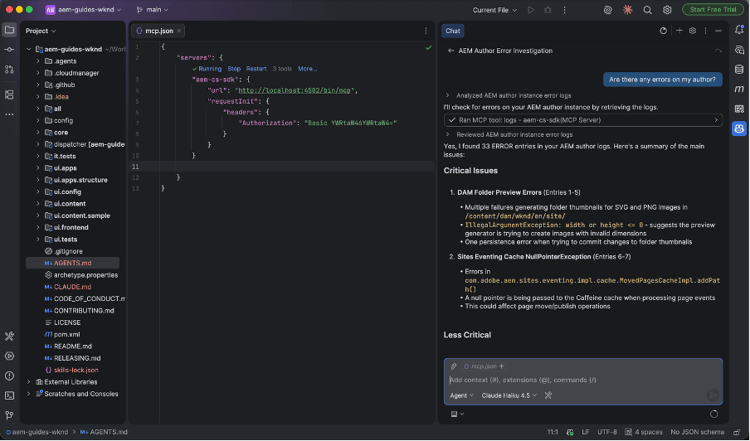This screenshot has width=750, height=441.
Task: Open the Project tool window folder icon
Action: pos(9,30)
